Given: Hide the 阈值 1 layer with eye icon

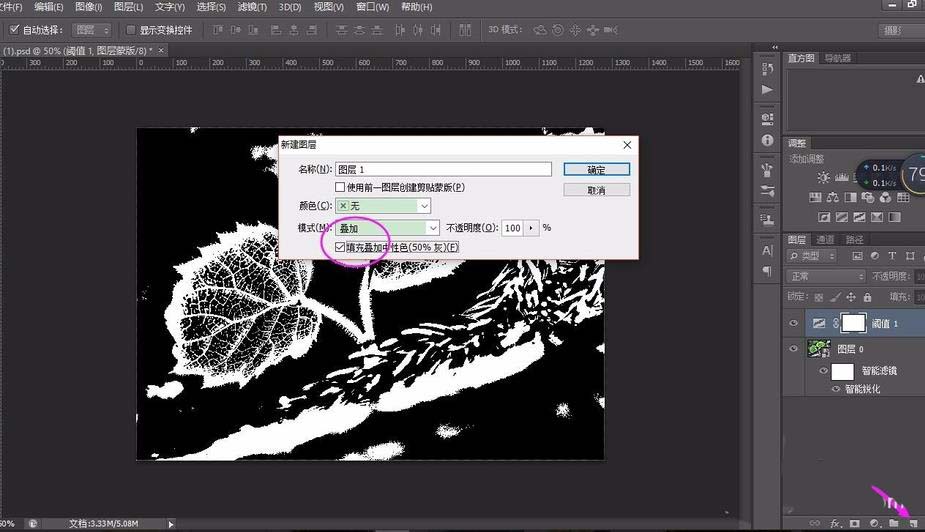Looking at the screenshot, I should tap(794, 323).
